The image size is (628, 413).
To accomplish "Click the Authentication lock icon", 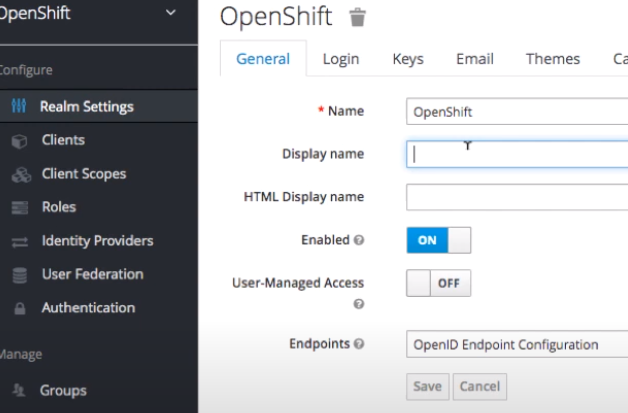I will click(20, 308).
